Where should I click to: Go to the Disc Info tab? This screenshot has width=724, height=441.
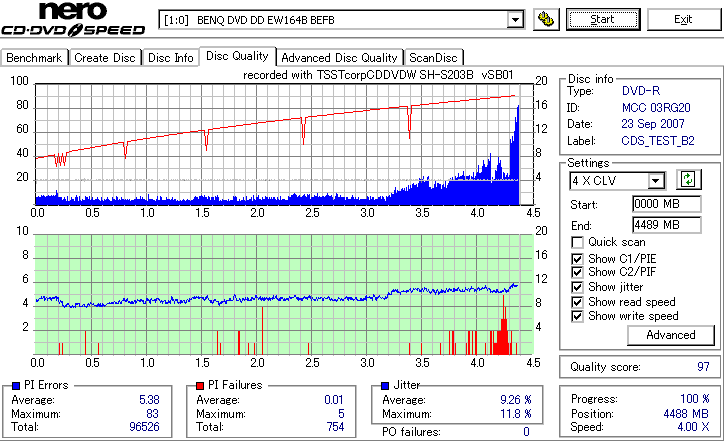170,58
